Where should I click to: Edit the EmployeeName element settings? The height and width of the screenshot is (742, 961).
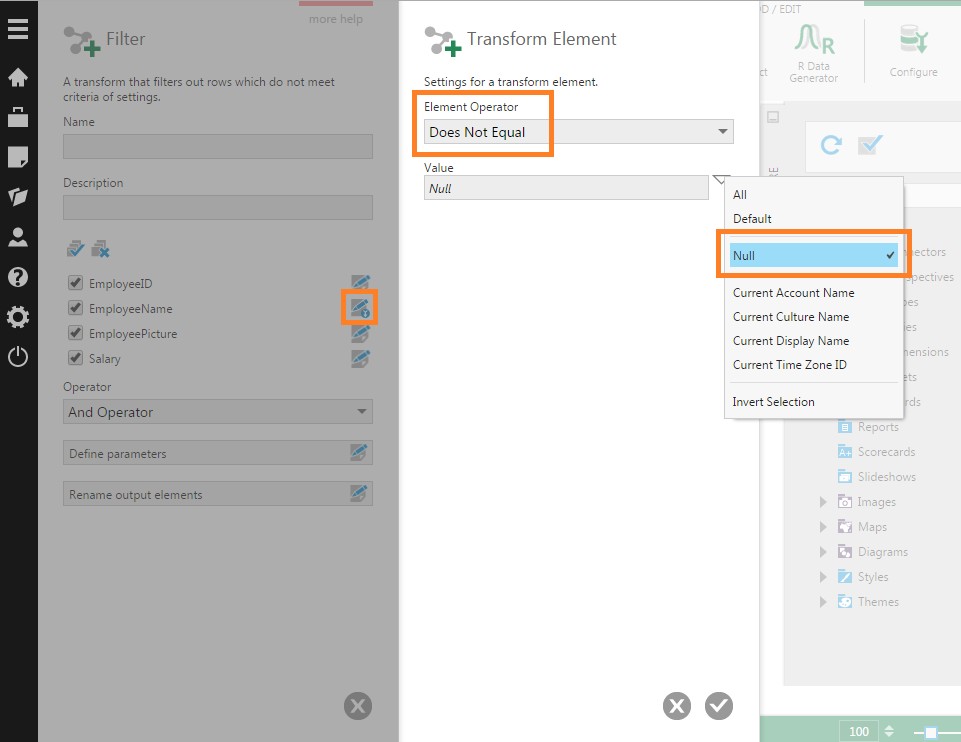tap(360, 308)
